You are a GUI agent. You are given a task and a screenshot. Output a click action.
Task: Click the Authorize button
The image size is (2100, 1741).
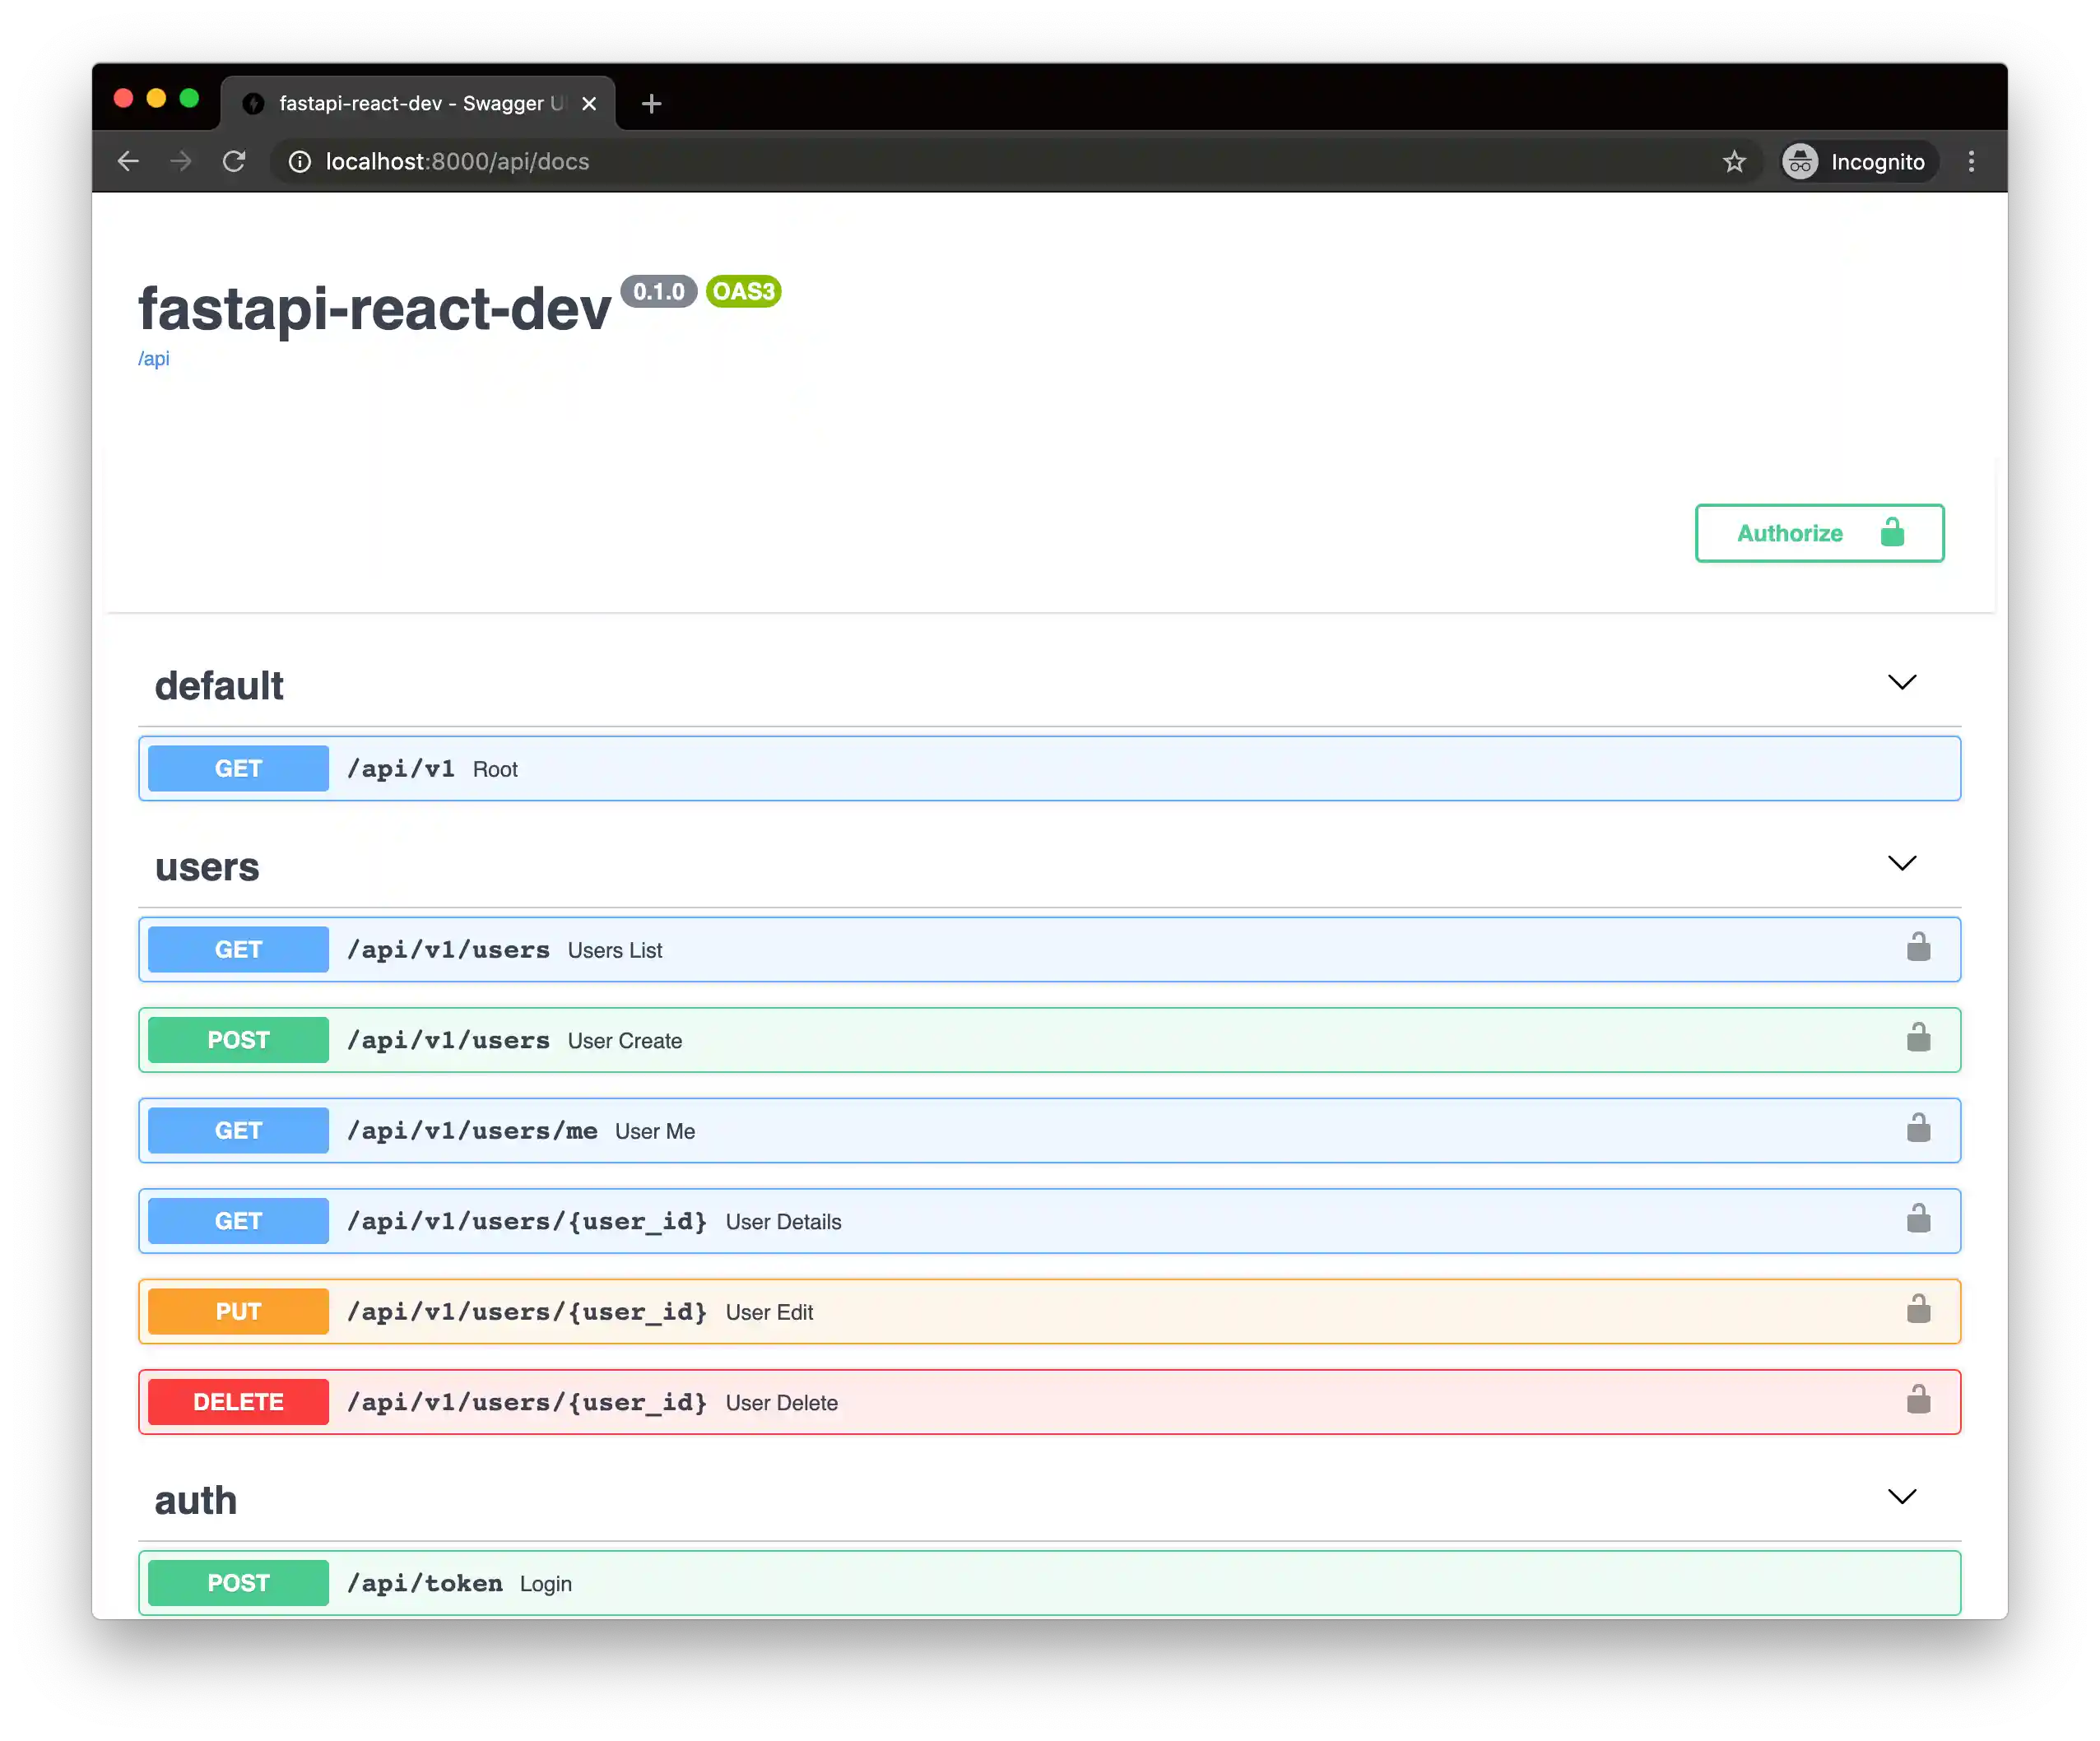tap(1789, 533)
